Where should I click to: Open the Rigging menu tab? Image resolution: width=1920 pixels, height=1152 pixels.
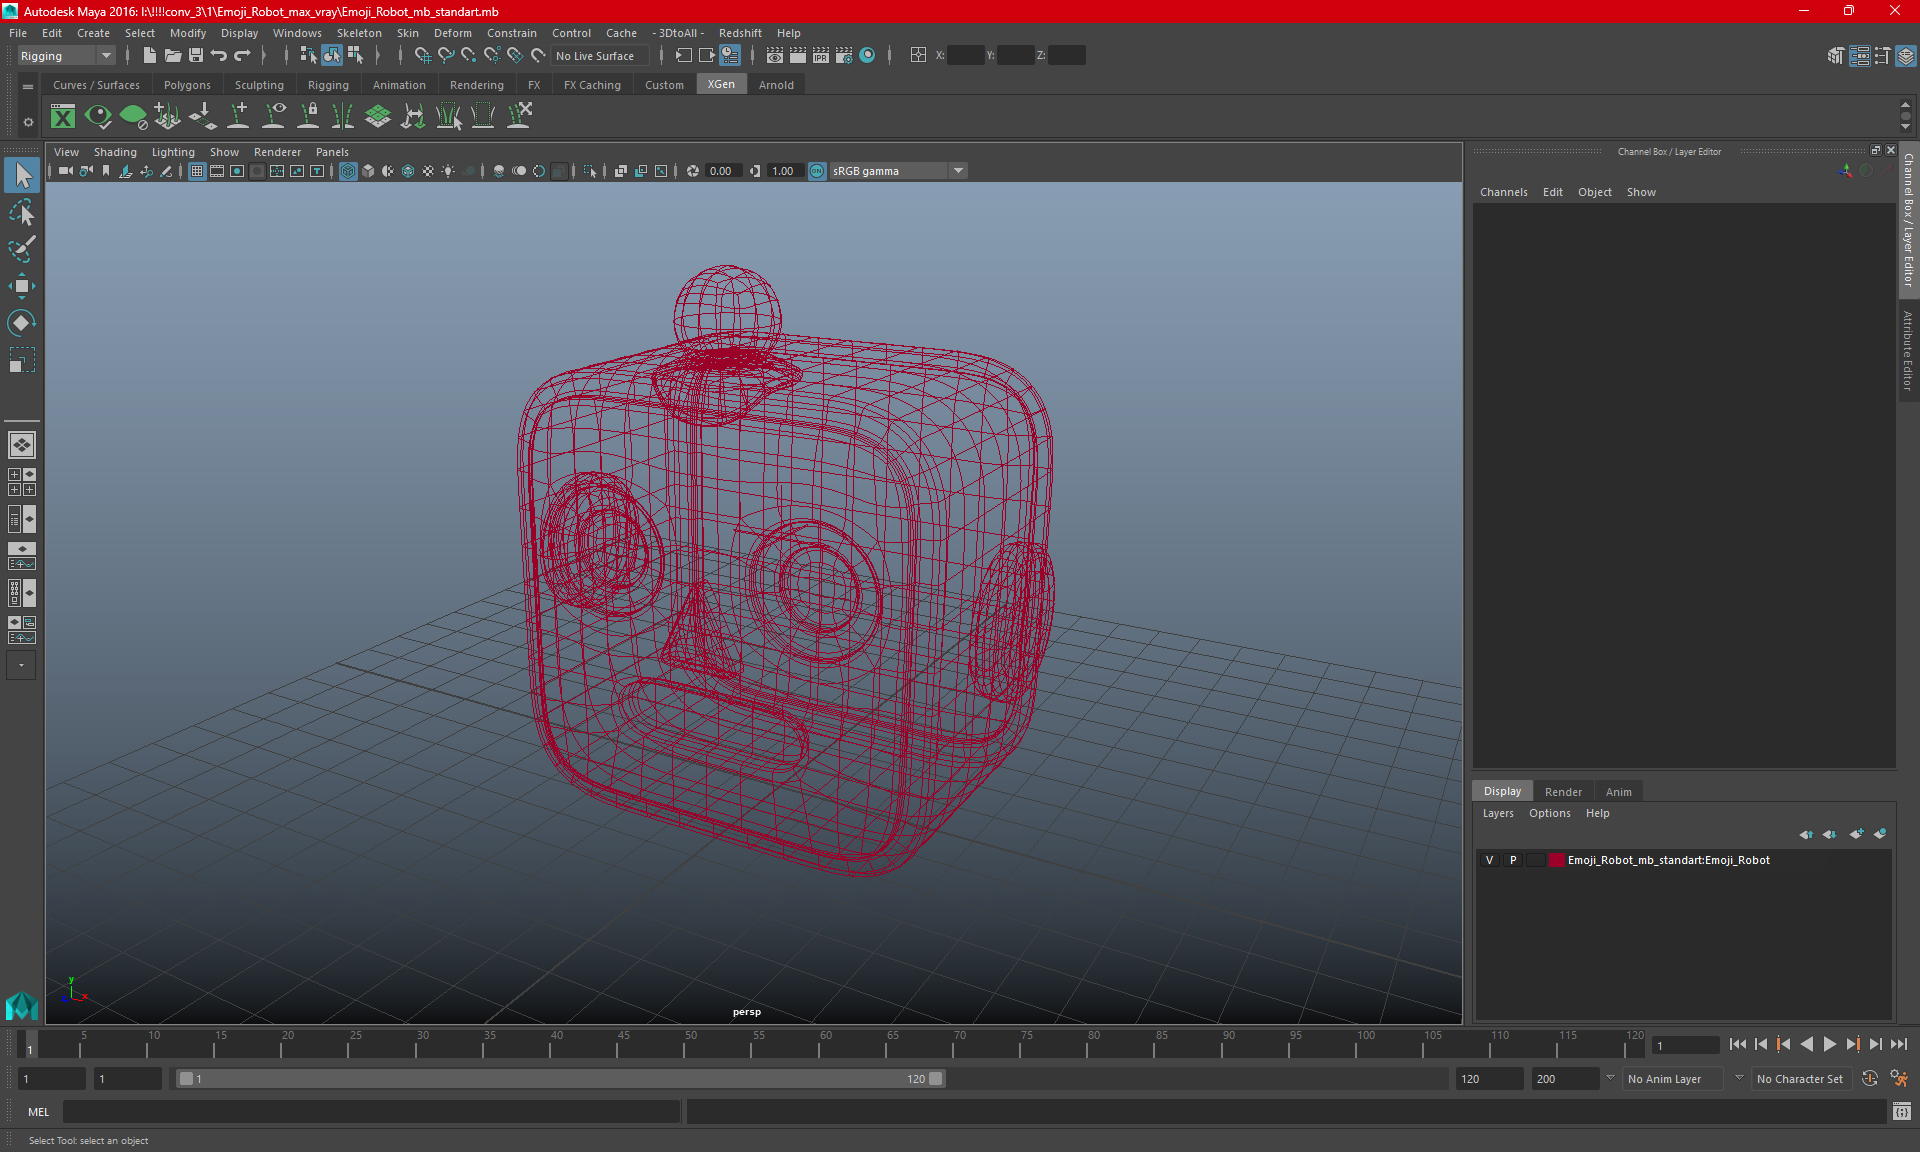(325, 85)
